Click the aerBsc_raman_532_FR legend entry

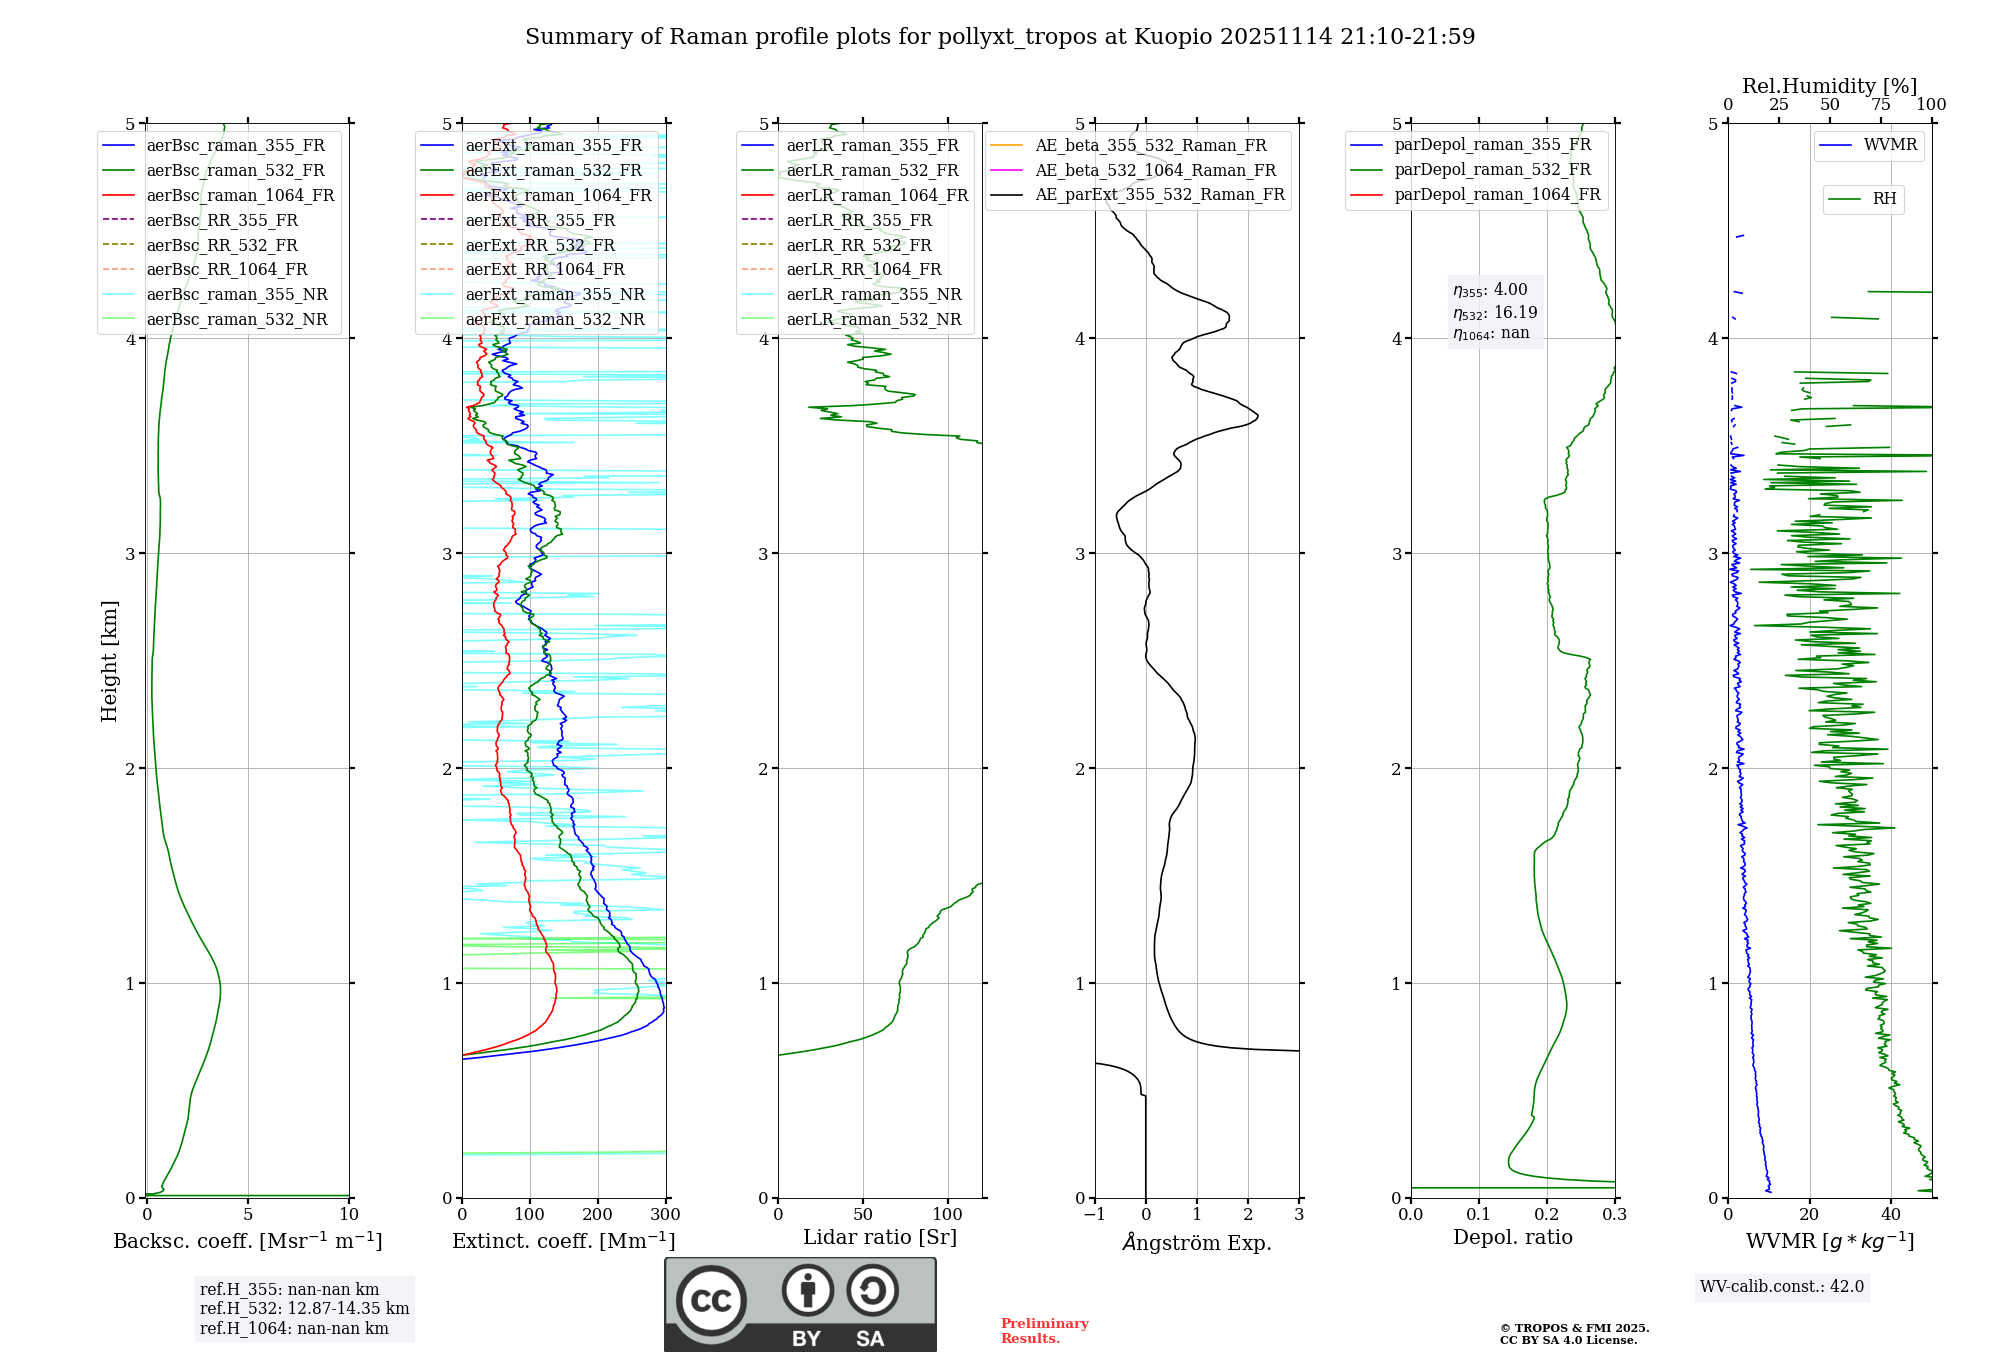tap(235, 170)
